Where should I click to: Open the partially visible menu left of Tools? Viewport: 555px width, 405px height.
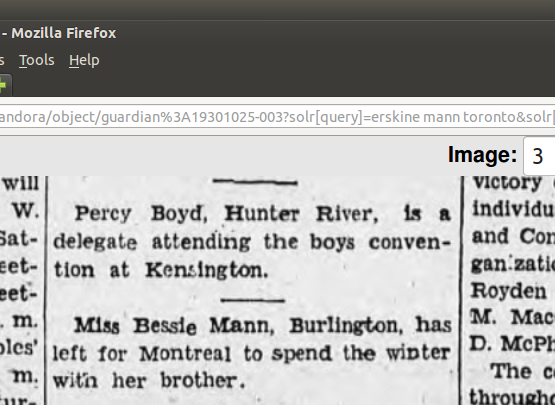tap(2, 60)
